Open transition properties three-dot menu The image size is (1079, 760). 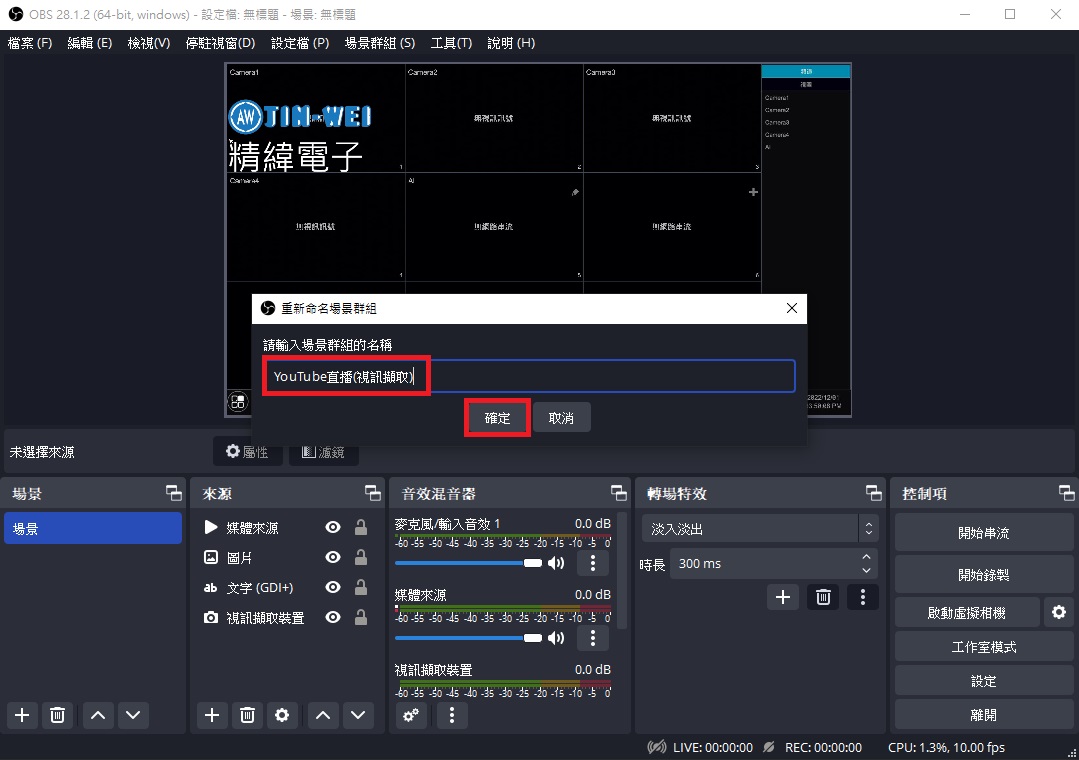pos(863,597)
